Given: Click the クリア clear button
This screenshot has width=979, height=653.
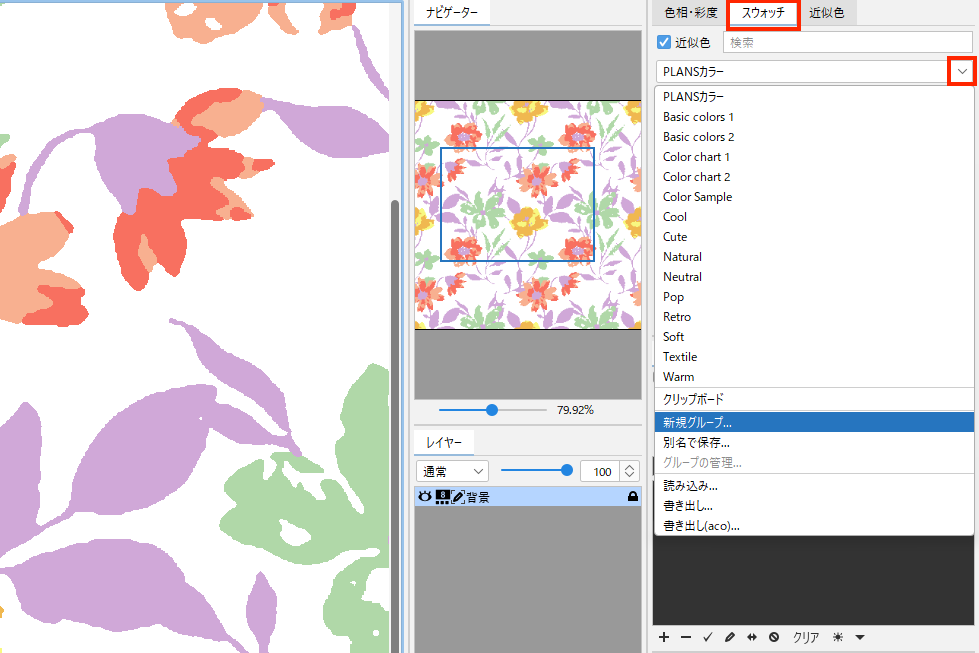Looking at the screenshot, I should [x=805, y=637].
